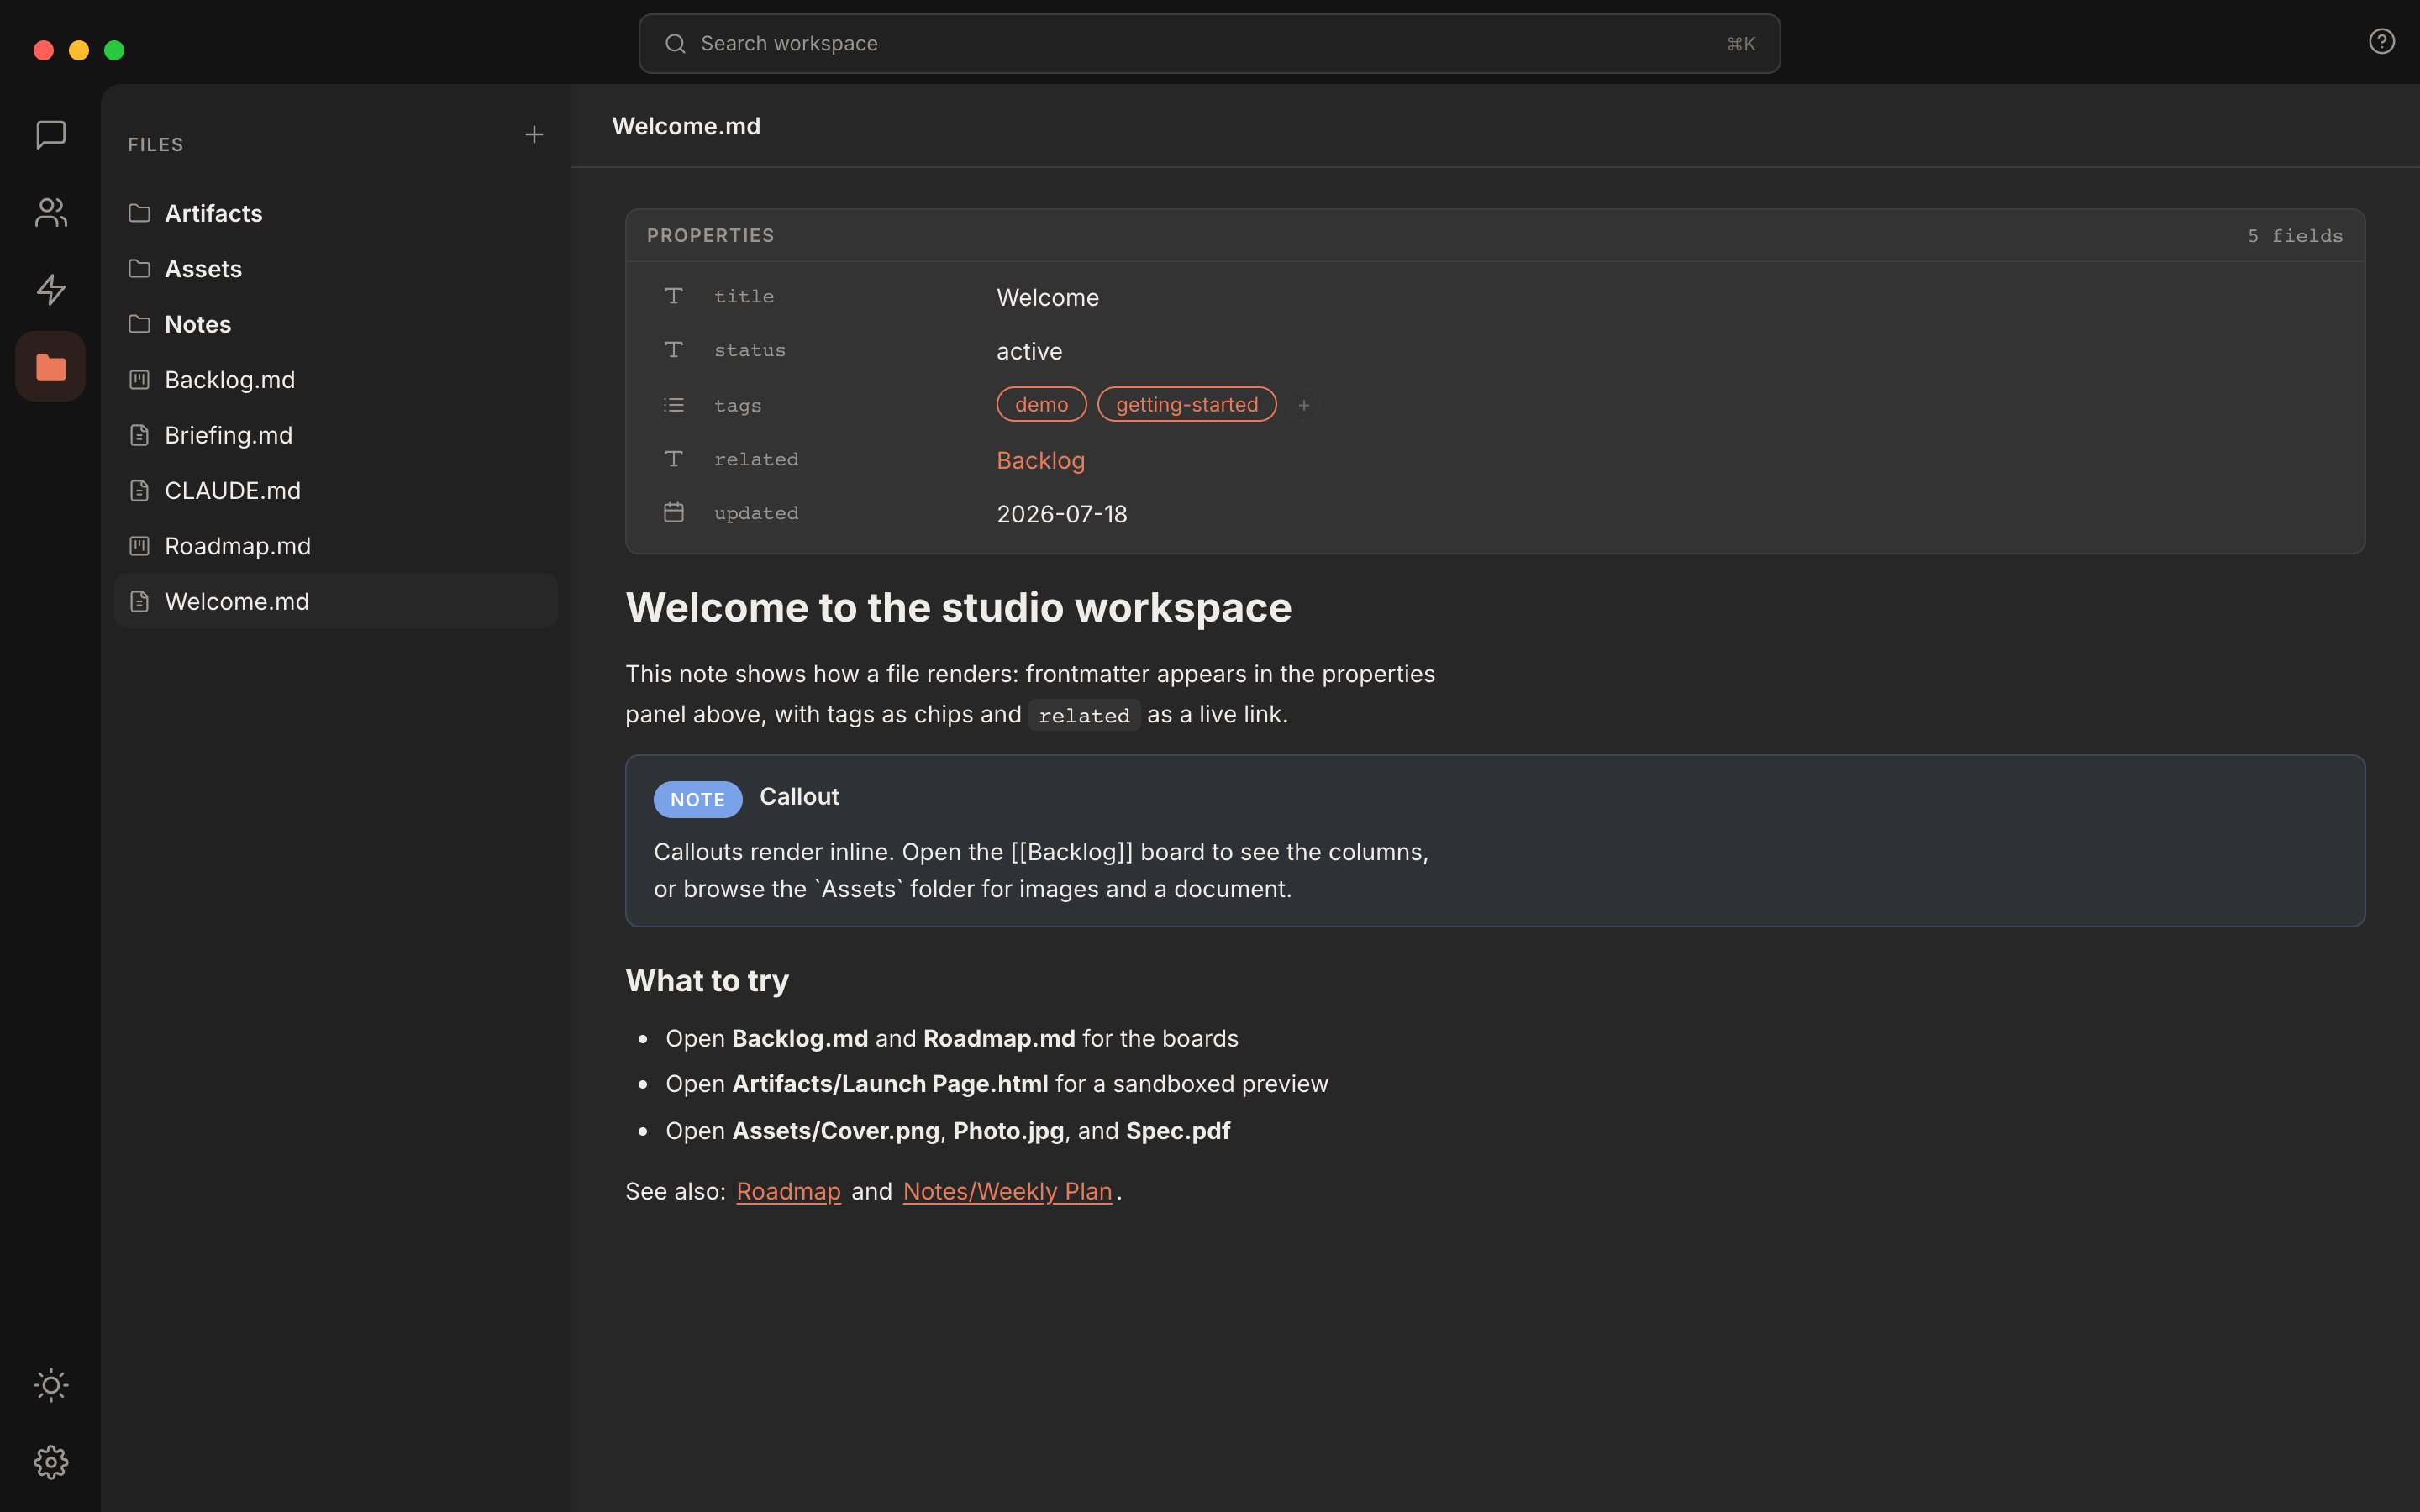Click the related property text-type icon

[x=674, y=459]
